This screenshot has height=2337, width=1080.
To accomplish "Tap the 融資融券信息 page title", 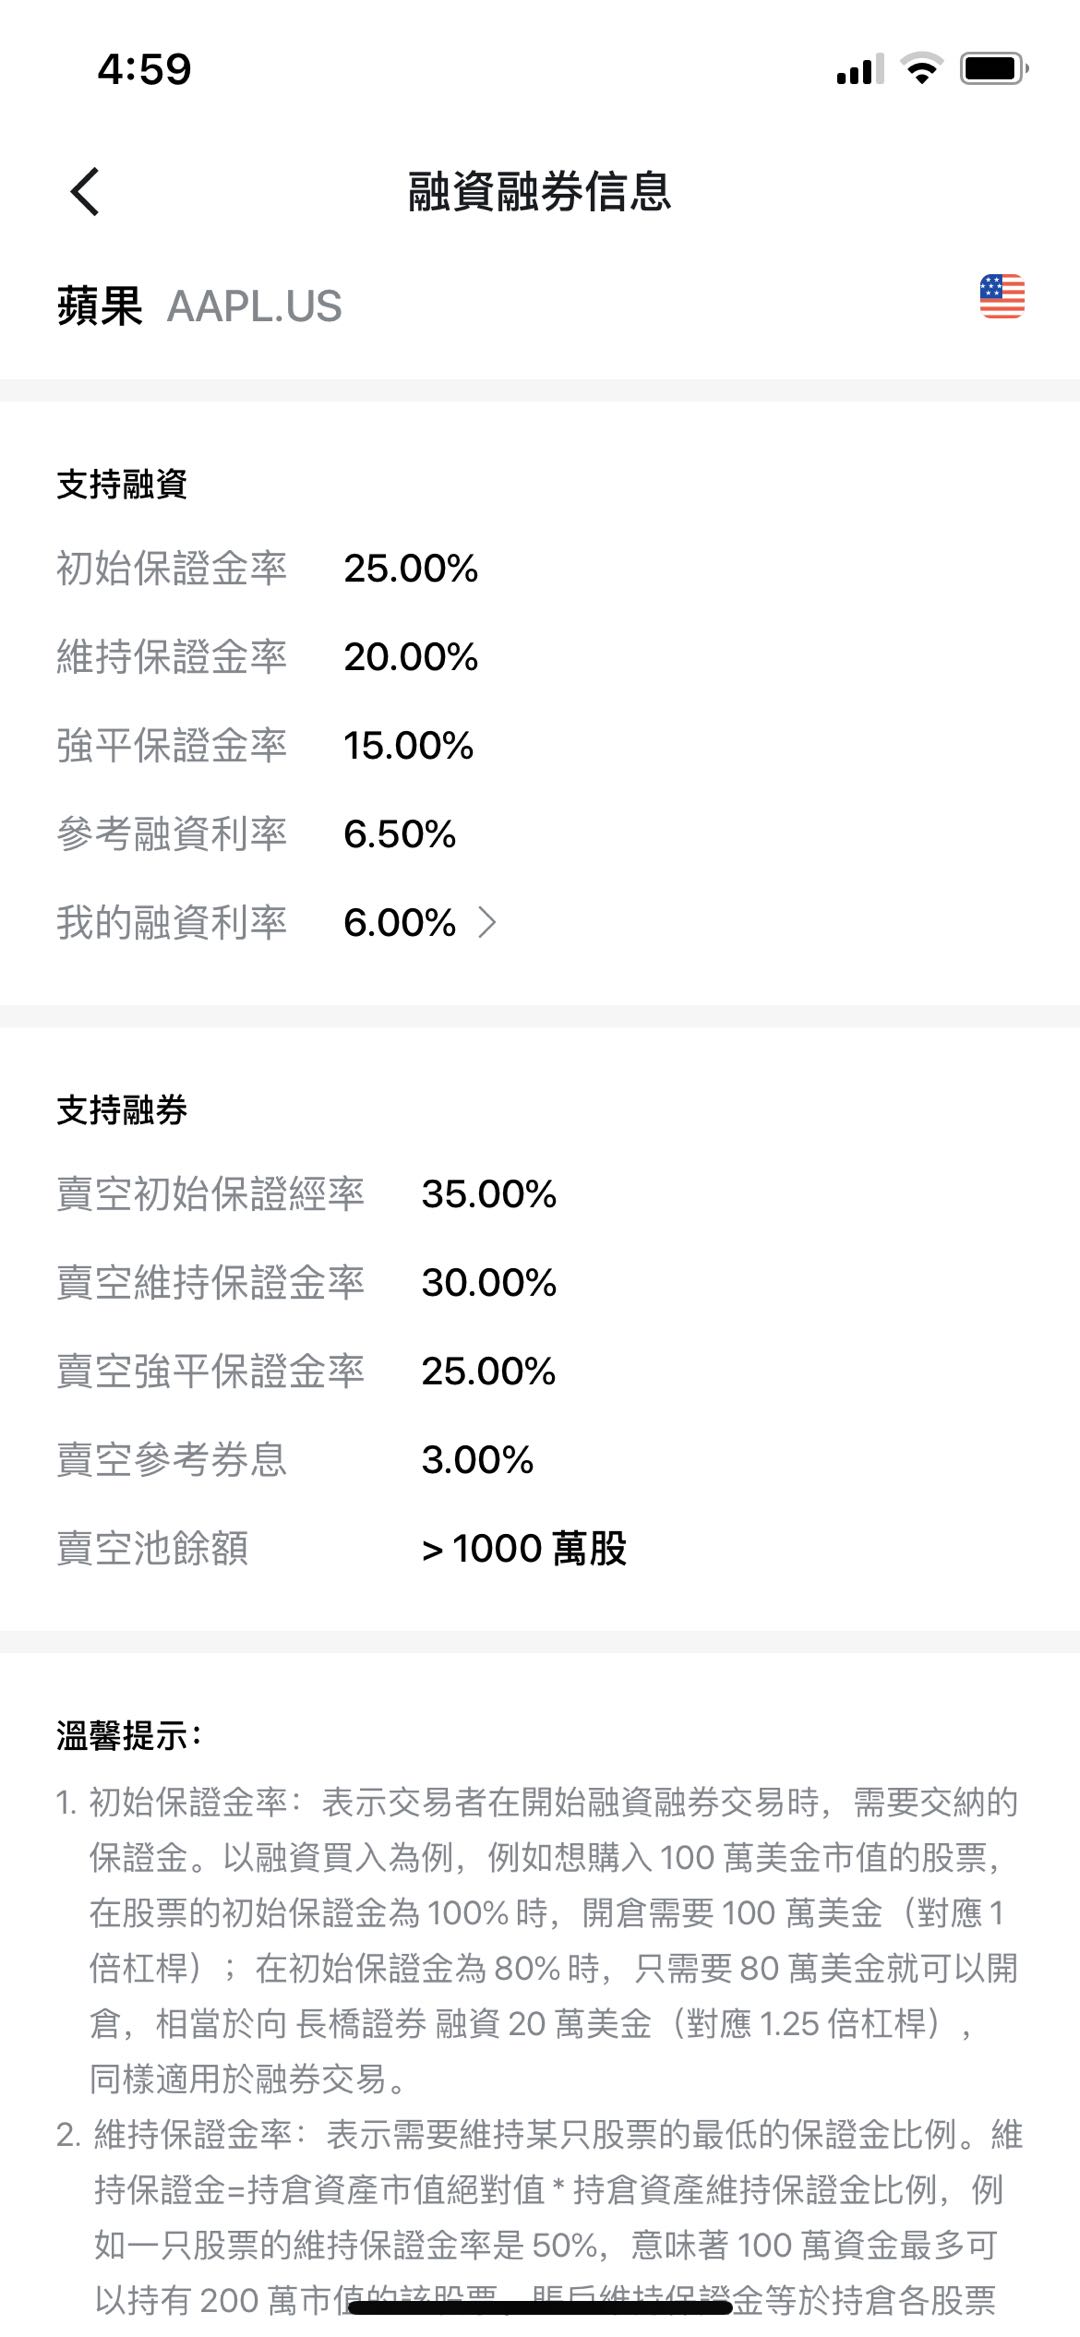I will pos(540,191).
